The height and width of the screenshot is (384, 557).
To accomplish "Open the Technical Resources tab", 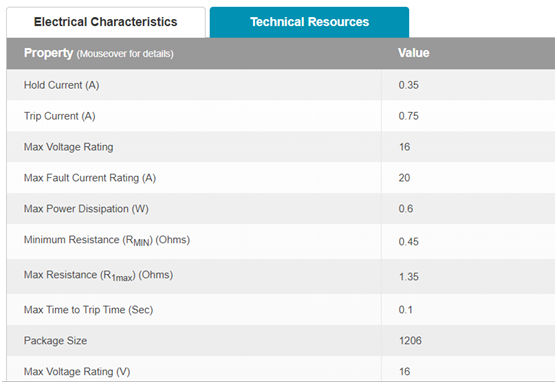I will [309, 22].
